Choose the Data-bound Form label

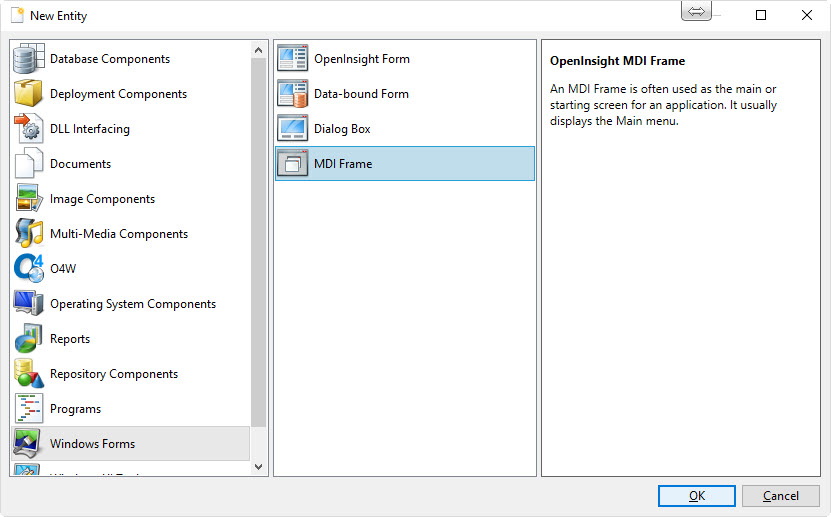pyautogui.click(x=361, y=94)
